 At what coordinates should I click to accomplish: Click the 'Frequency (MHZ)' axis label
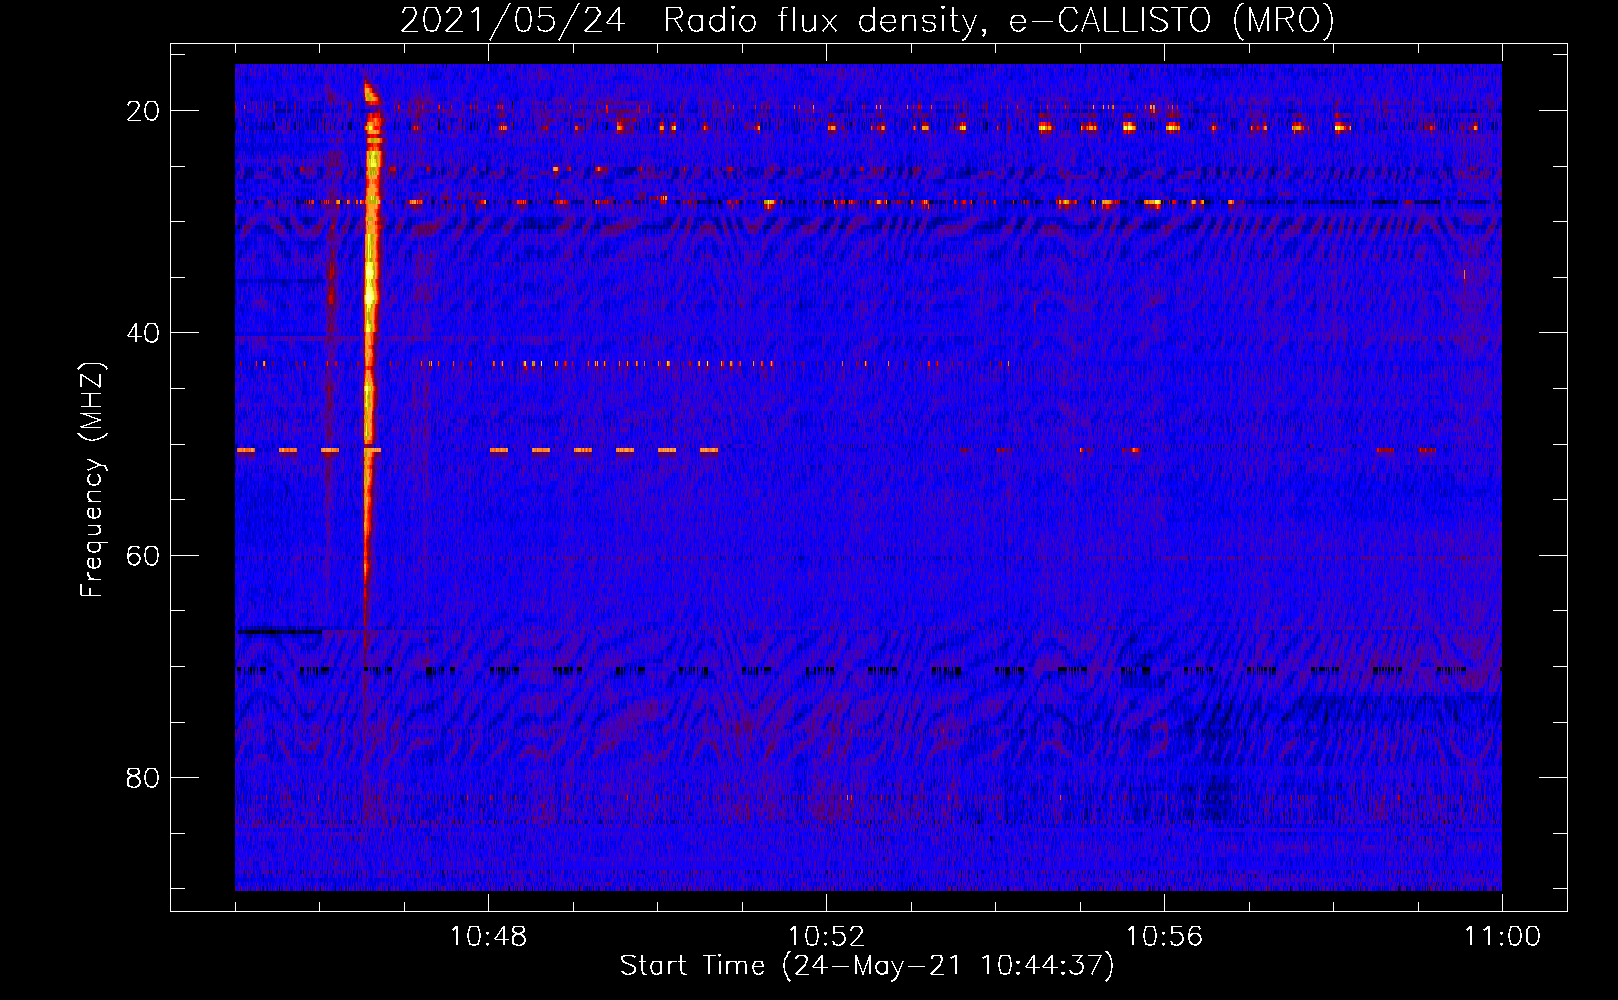pyautogui.click(x=92, y=480)
